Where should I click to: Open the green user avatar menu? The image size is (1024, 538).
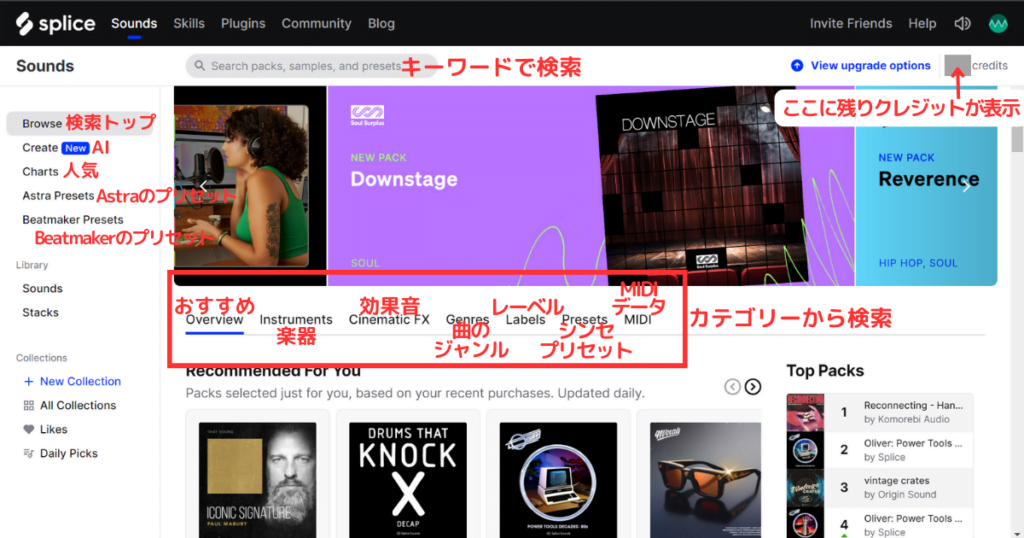pos(998,24)
